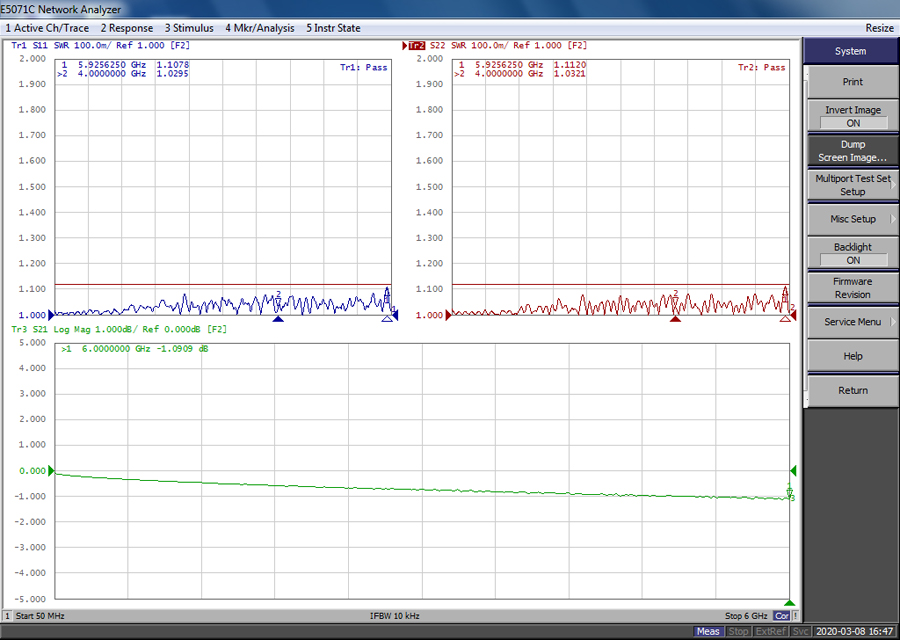The width and height of the screenshot is (900, 640).
Task: Click the Start 50 MHz readout
Action: tap(40, 616)
